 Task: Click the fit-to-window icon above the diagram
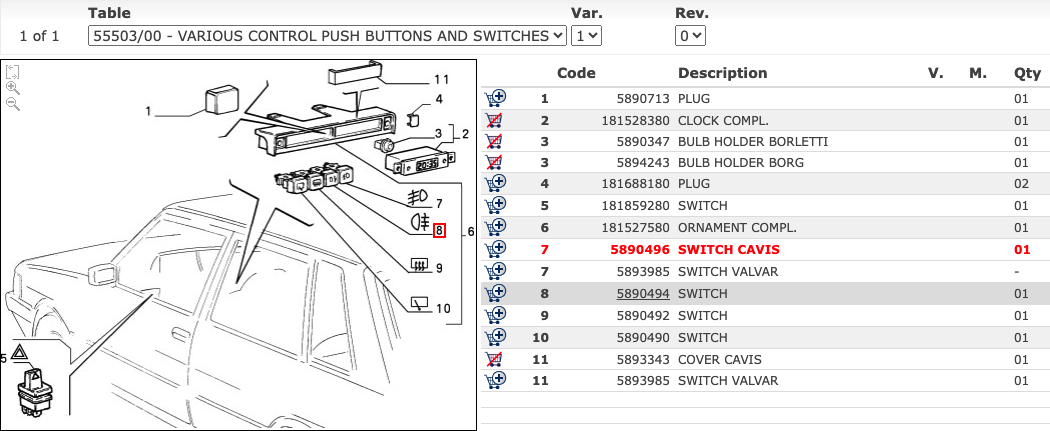(12, 72)
